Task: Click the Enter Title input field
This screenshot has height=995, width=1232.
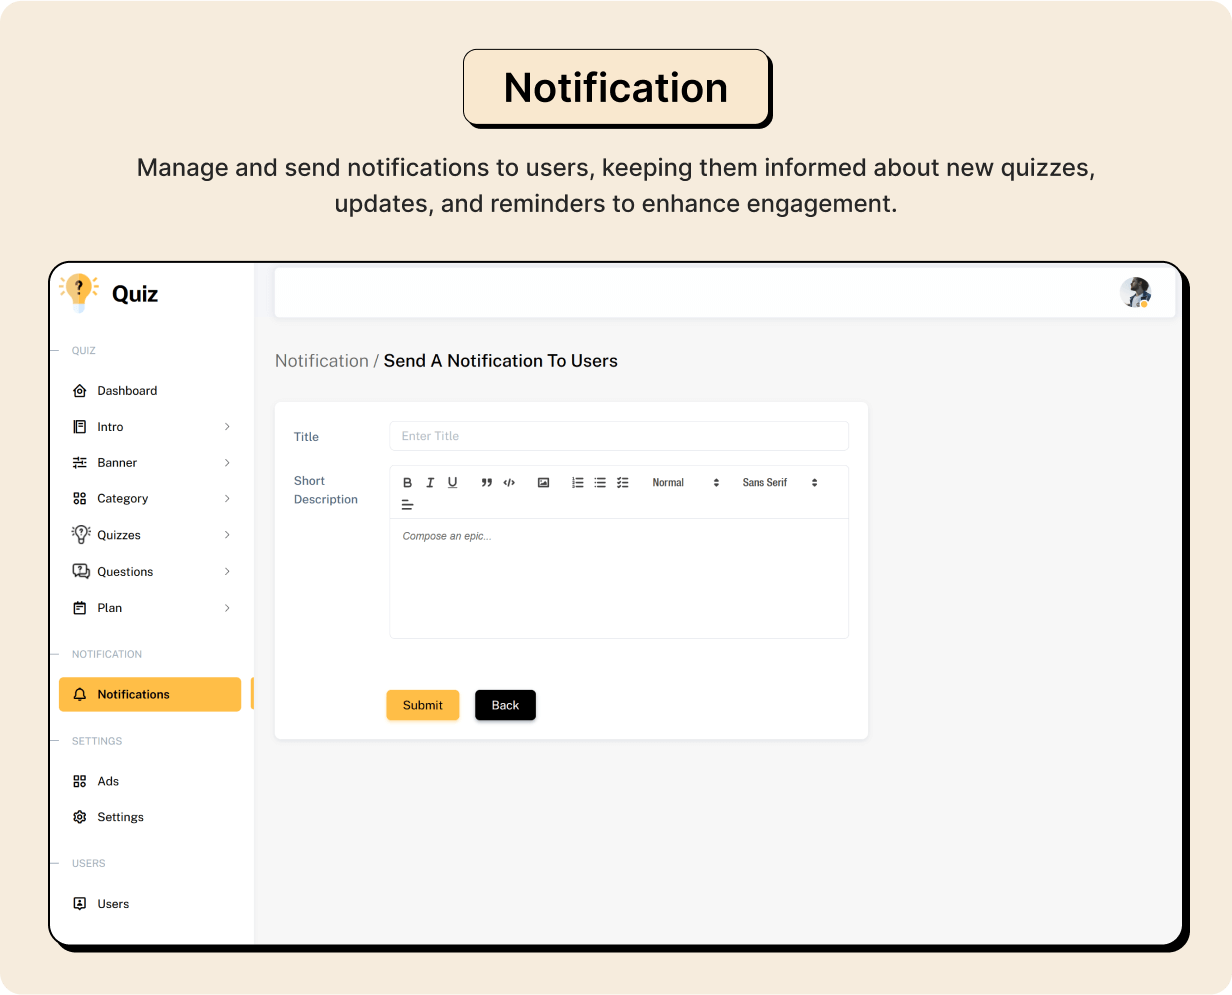Action: pyautogui.click(x=618, y=436)
